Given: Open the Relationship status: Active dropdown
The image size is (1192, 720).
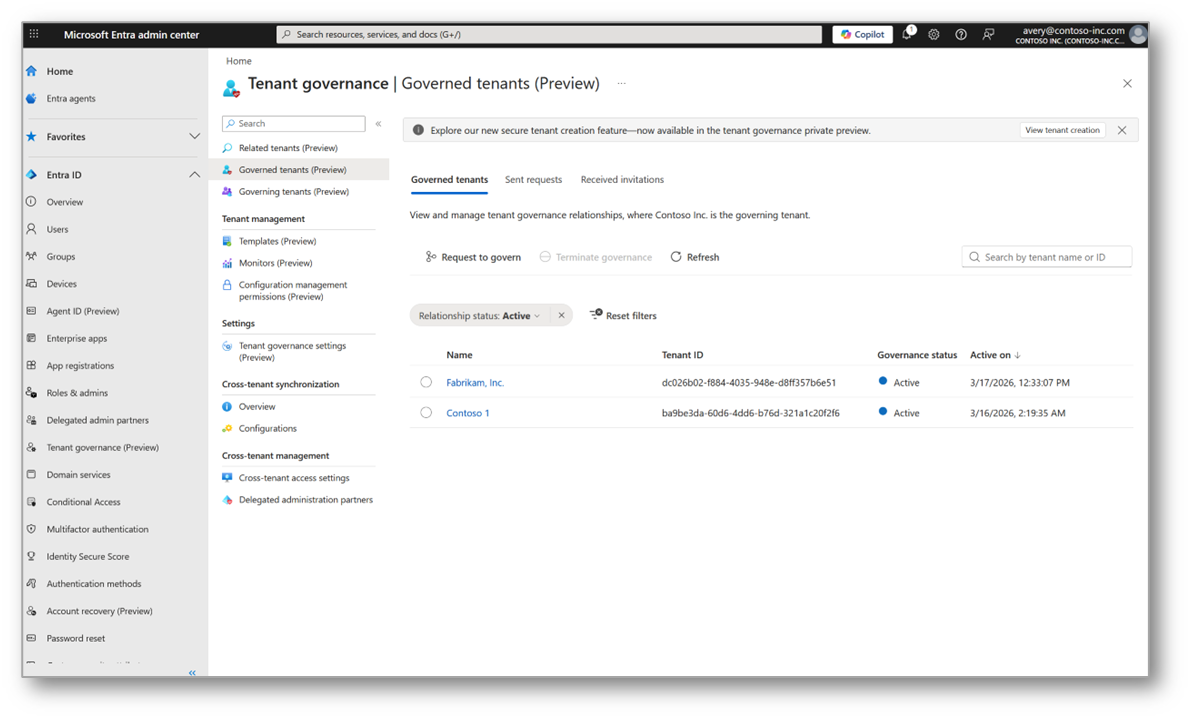Looking at the screenshot, I should (479, 316).
